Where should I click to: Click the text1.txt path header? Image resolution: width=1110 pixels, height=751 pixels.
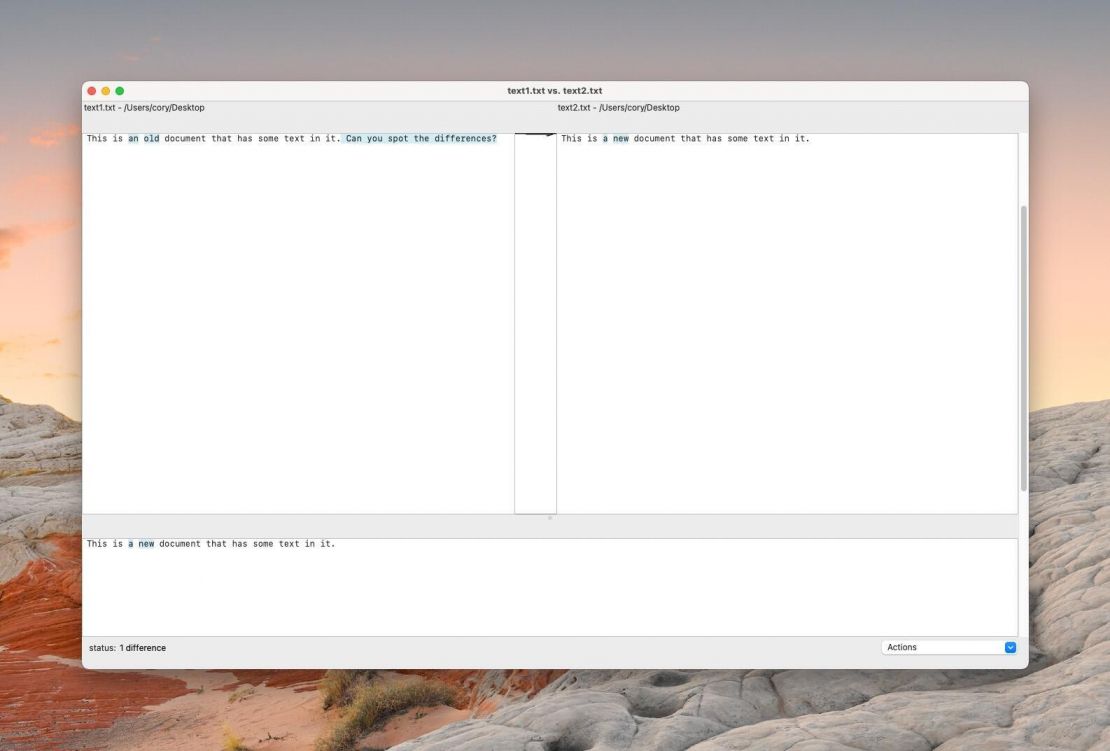[x=145, y=107]
